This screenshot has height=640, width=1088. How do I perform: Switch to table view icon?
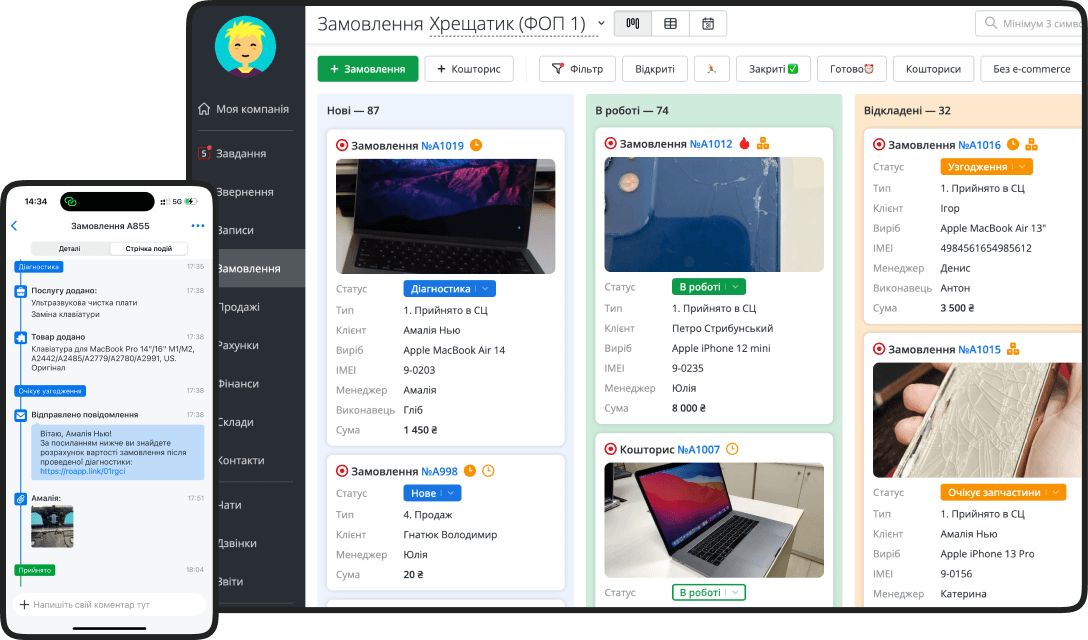pos(670,24)
